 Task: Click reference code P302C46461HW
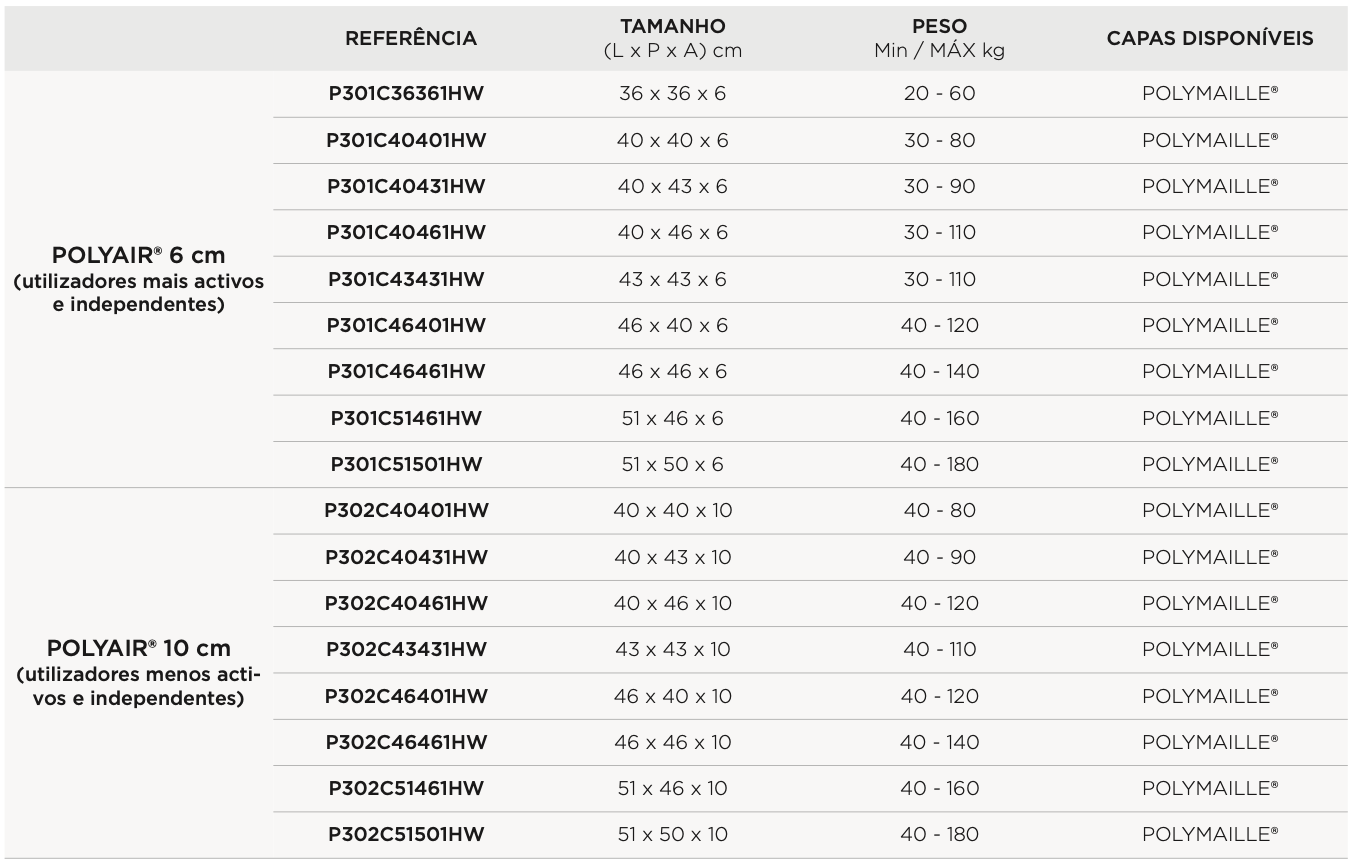pos(406,742)
